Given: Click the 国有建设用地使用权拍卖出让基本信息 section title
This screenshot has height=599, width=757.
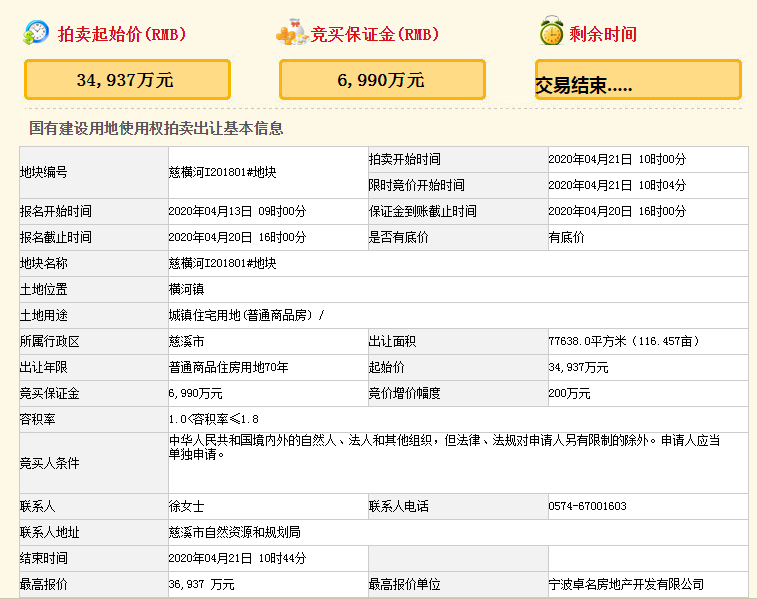Looking at the screenshot, I should click(156, 128).
